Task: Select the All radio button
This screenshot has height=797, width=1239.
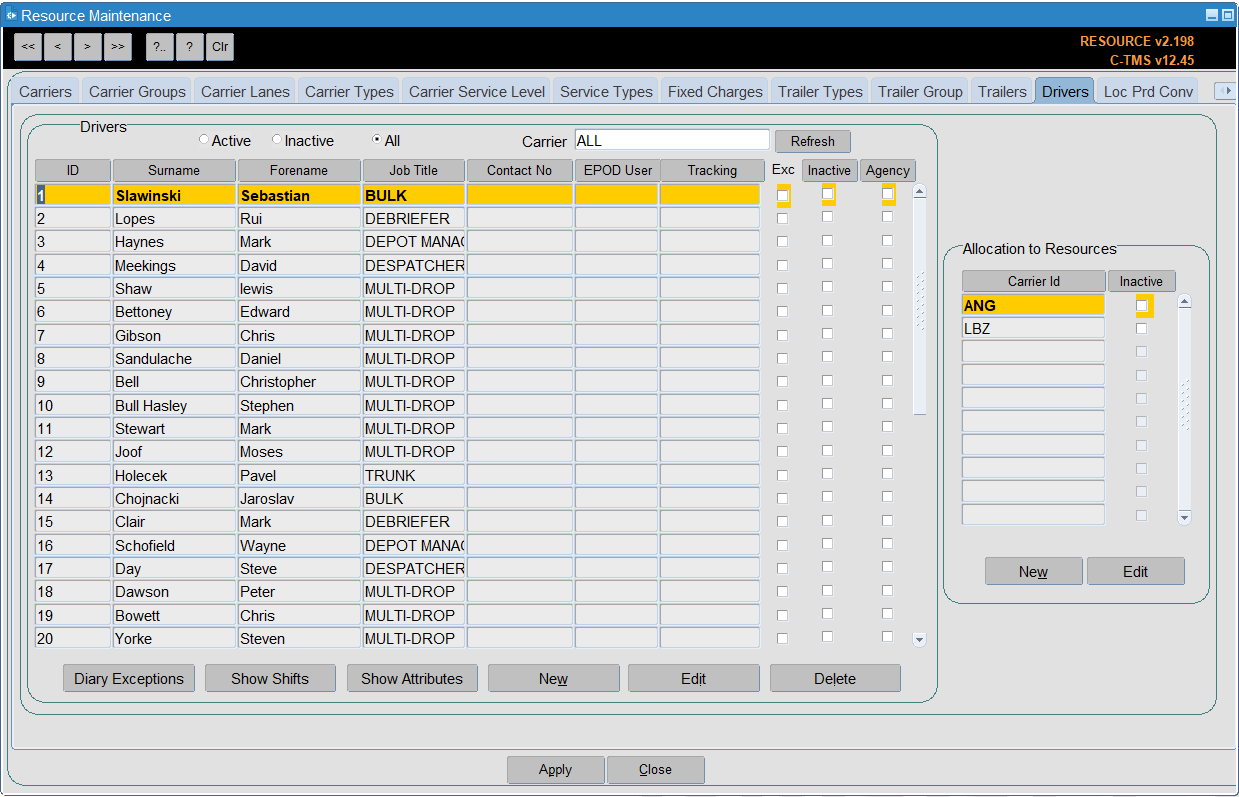Action: click(x=377, y=140)
